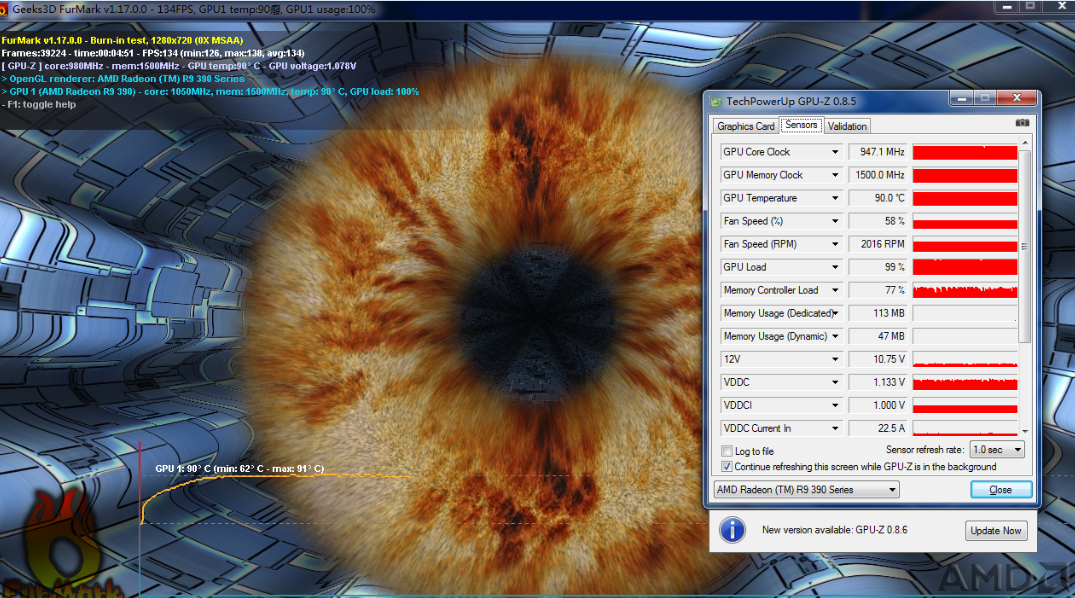The height and width of the screenshot is (598, 1075).
Task: Minimize the FurMark window
Action: point(1006,6)
